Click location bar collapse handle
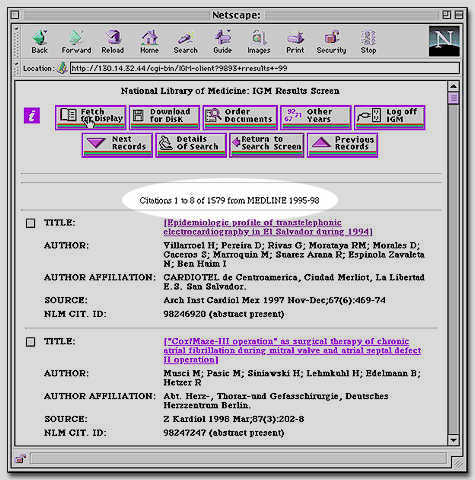 [17, 69]
